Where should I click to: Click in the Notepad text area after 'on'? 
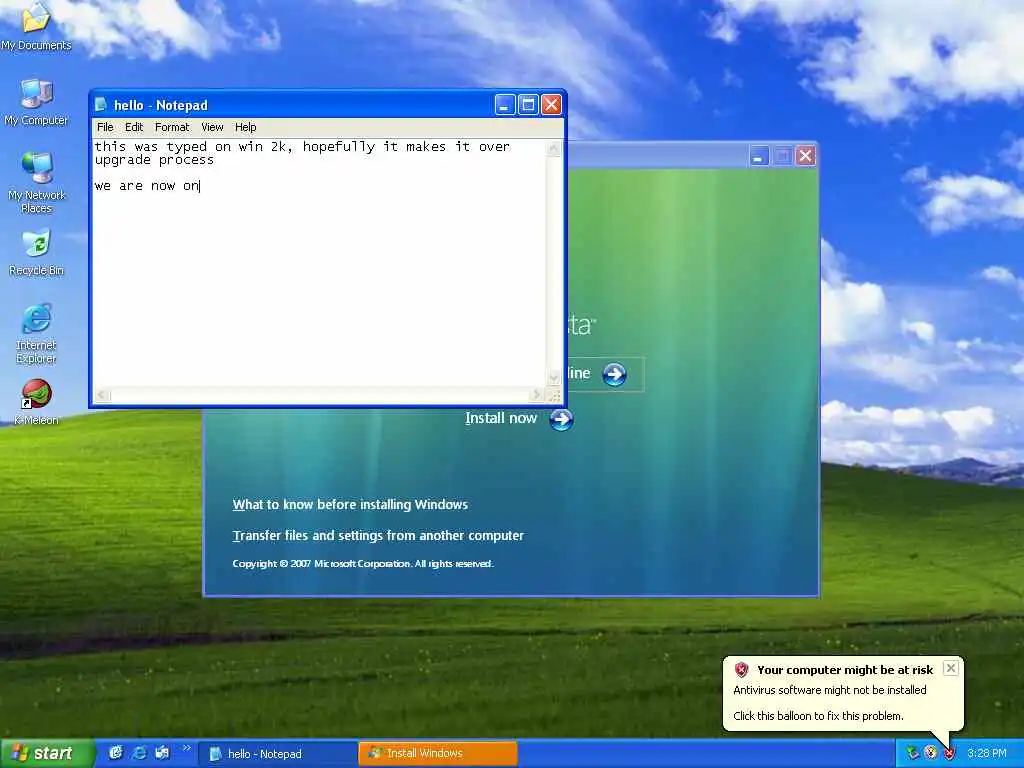[200, 186]
